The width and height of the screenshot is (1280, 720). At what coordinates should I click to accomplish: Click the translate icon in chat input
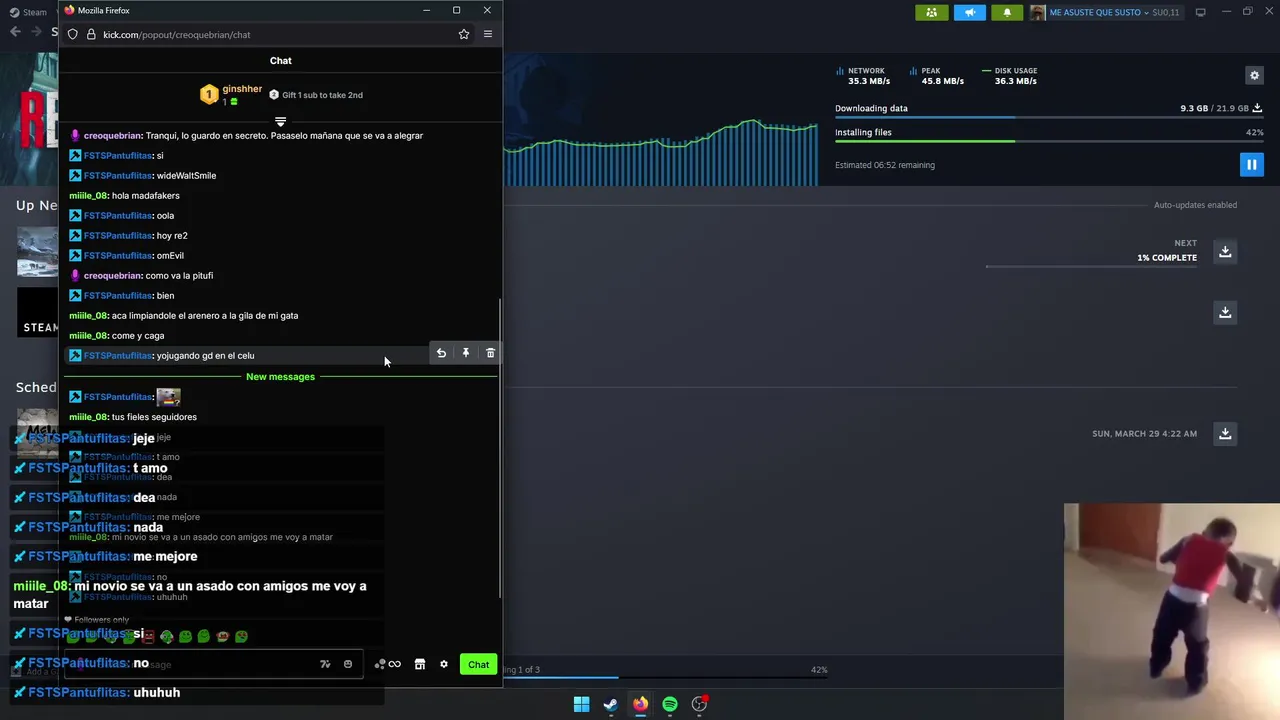click(325, 664)
